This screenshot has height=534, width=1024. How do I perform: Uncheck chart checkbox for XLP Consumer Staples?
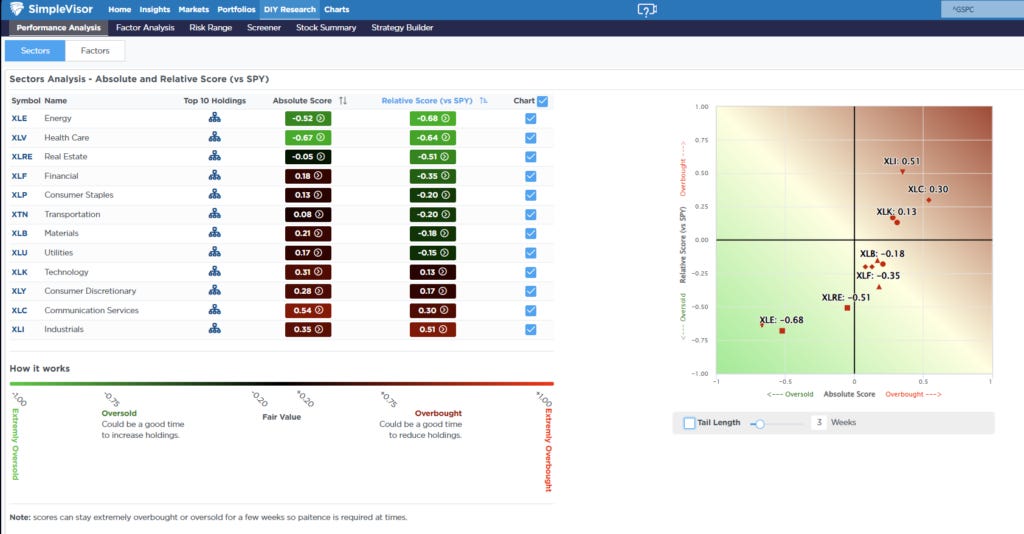(531, 195)
